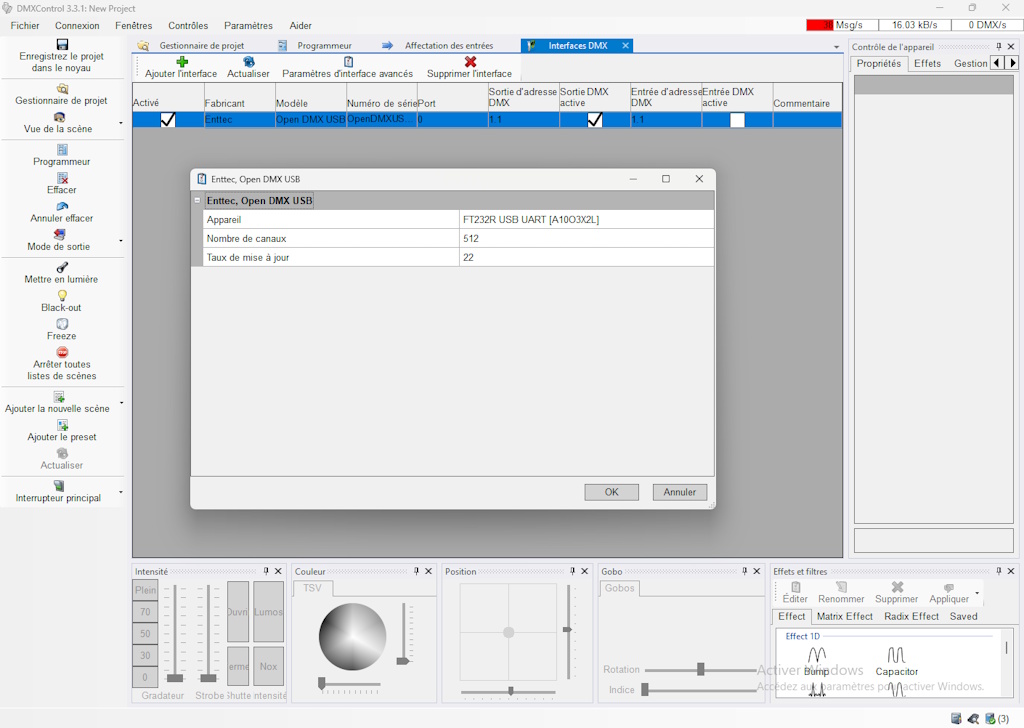1024x728 pixels.
Task: Enable the Entrée DMX active checkbox
Action: coord(737,120)
